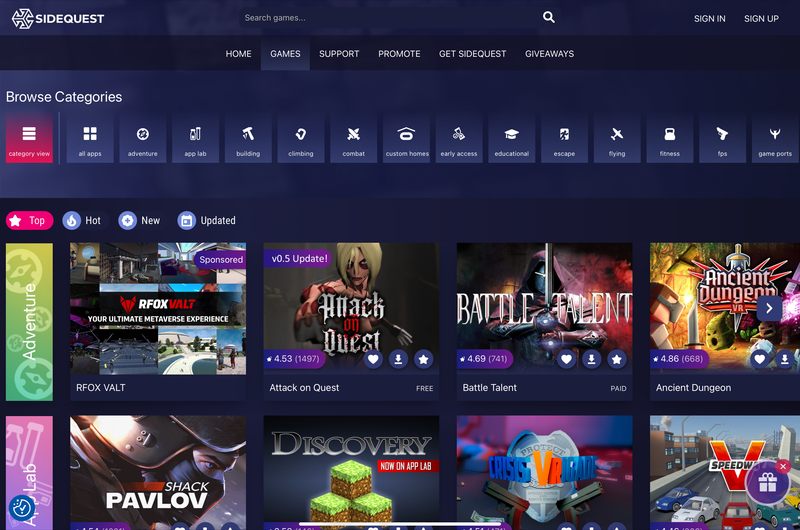Screen dimensions: 800x530
Task: Open the combat category
Action: tap(354, 139)
